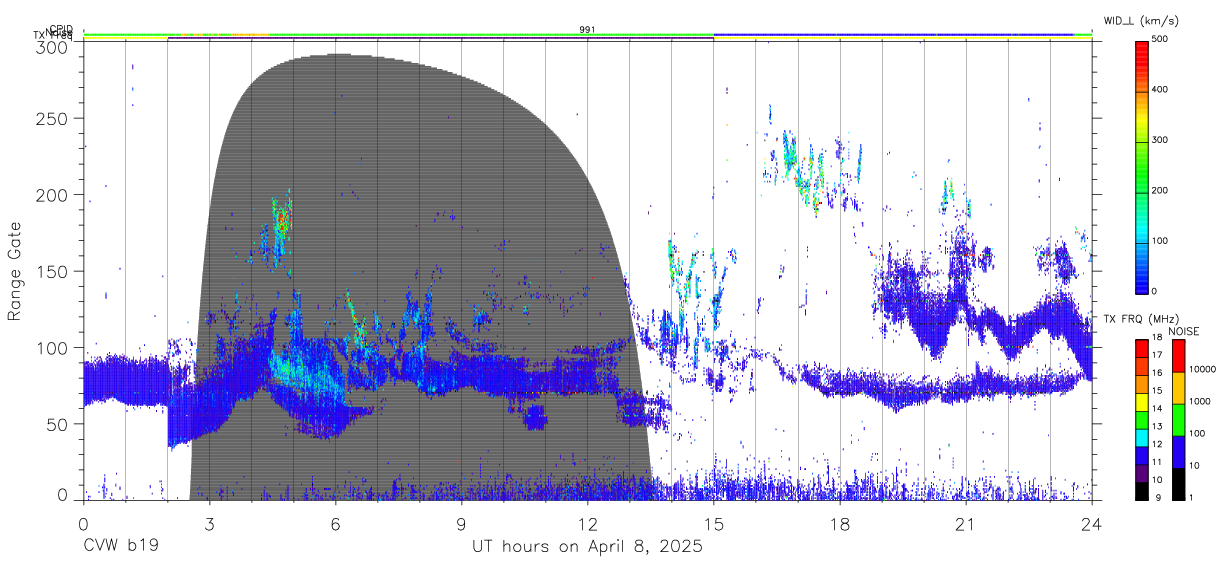
Task: Click the NOISE color scale bar
Action: click(x=1178, y=419)
